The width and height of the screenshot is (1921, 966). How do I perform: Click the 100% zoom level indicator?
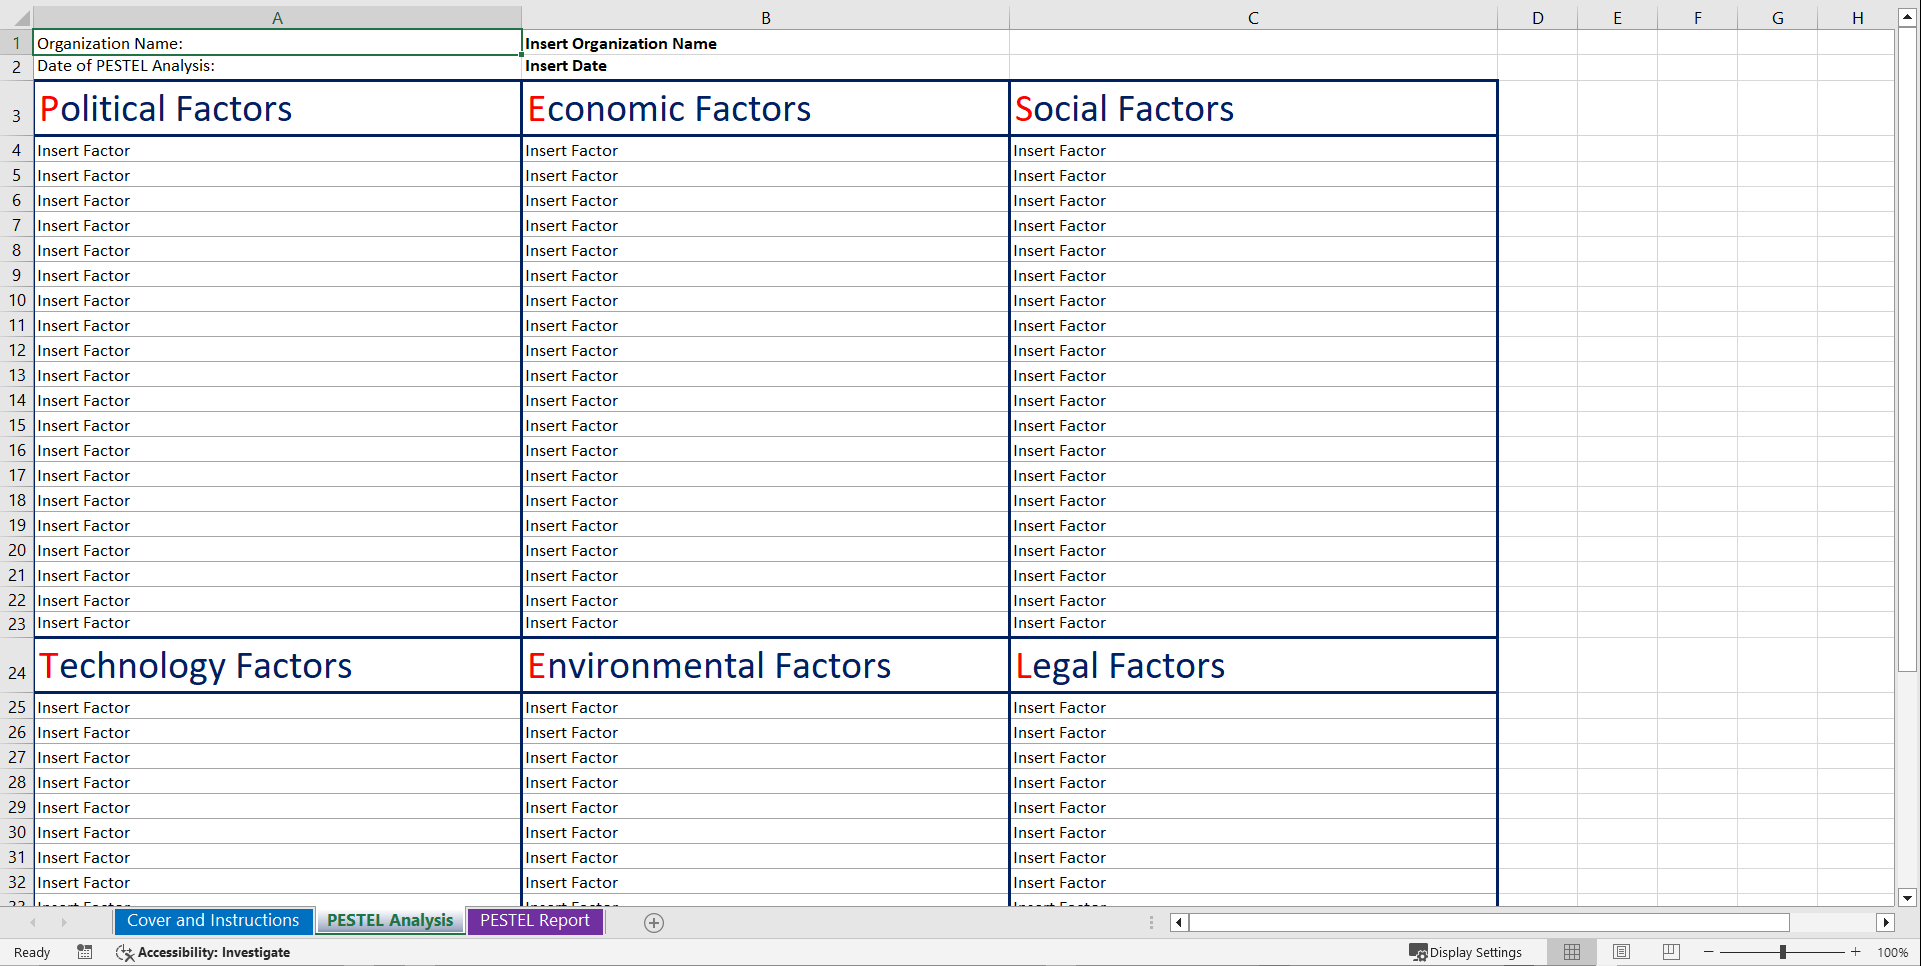tap(1893, 952)
